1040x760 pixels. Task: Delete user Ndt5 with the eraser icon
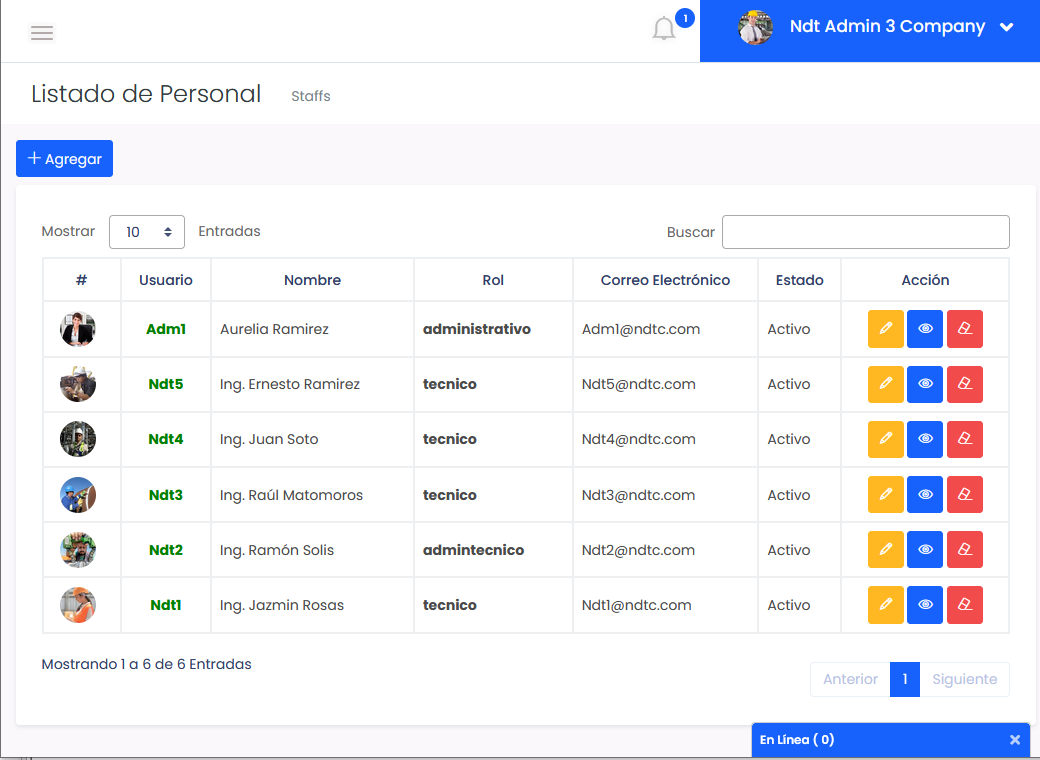tap(964, 384)
